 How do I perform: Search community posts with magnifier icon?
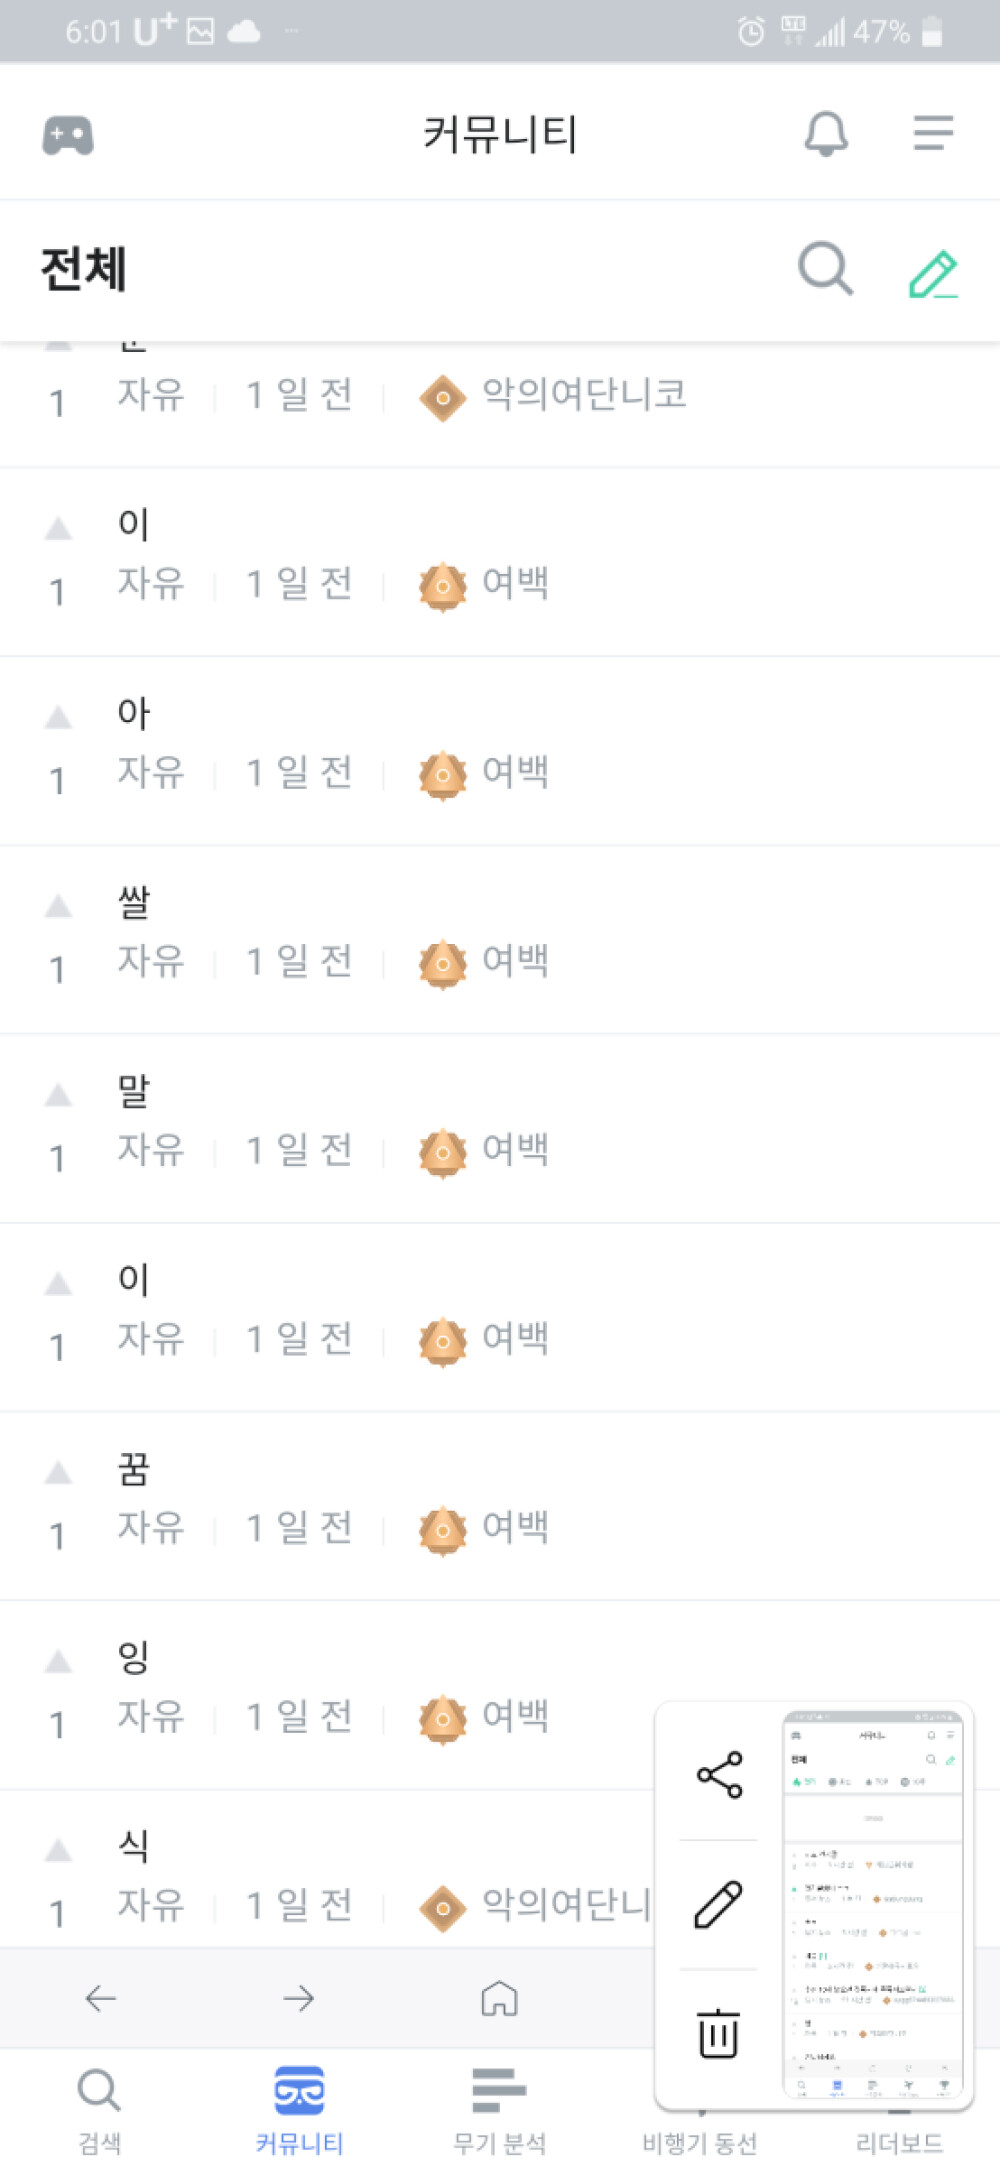(825, 269)
